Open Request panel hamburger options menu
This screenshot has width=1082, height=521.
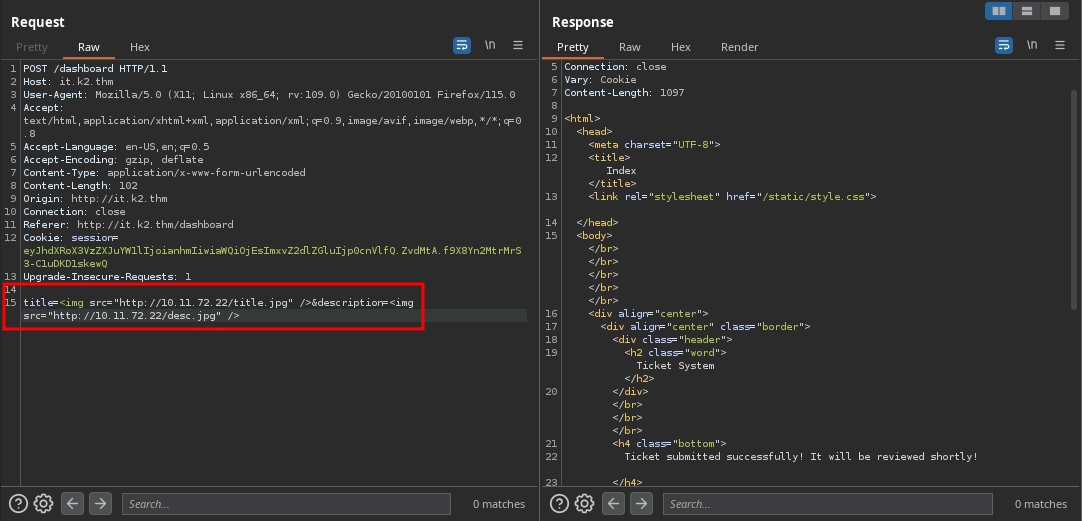tap(518, 46)
